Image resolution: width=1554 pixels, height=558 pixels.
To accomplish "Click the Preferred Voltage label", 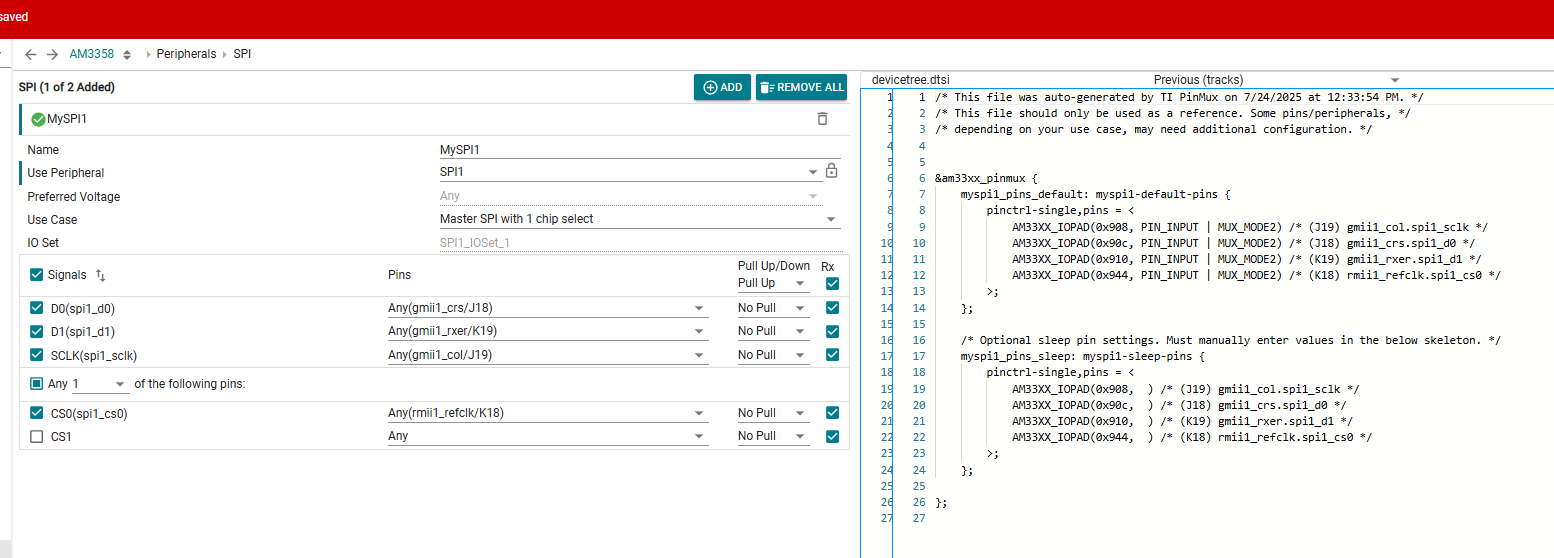I will 74,196.
